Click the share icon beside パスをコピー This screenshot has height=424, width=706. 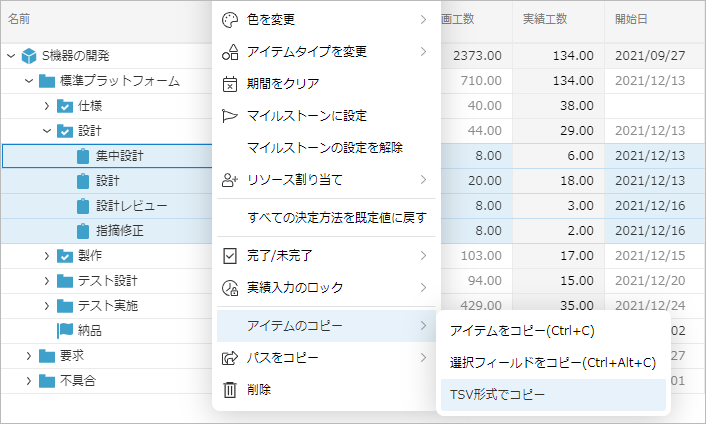click(230, 357)
